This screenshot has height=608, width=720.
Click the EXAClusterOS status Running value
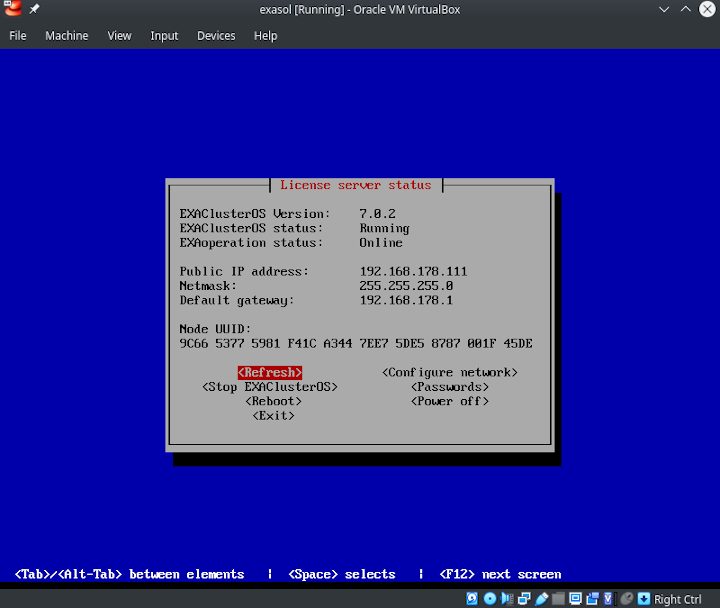coord(384,228)
